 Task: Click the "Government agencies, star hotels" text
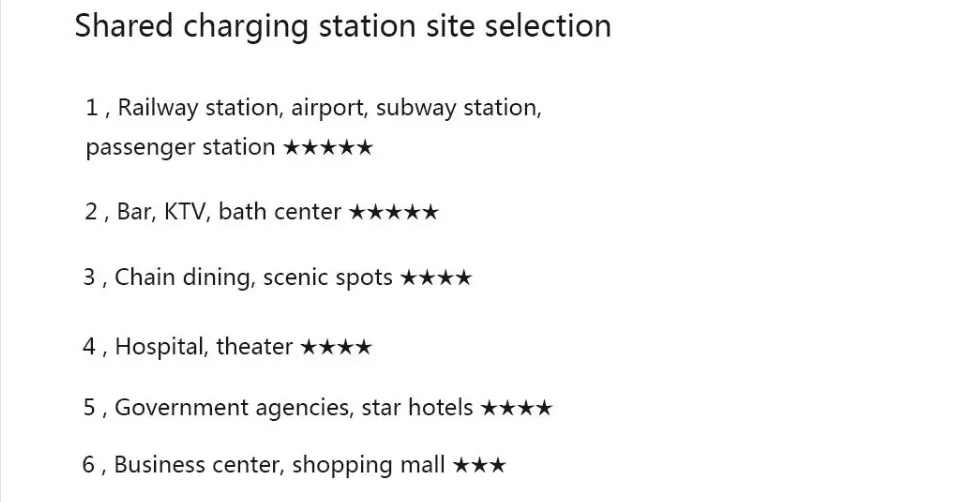click(x=294, y=407)
